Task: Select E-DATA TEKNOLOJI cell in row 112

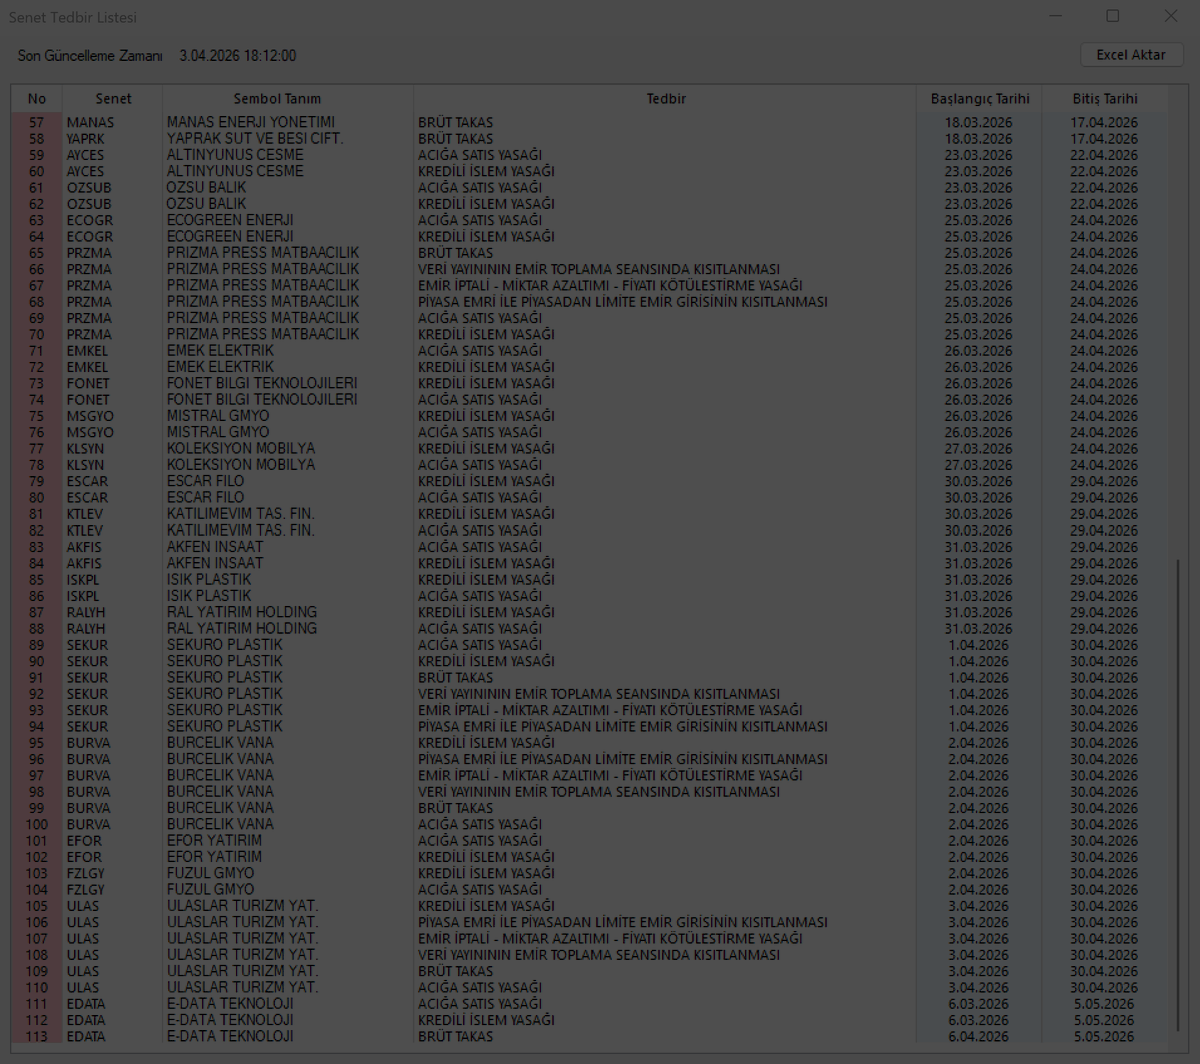Action: (x=230, y=1021)
